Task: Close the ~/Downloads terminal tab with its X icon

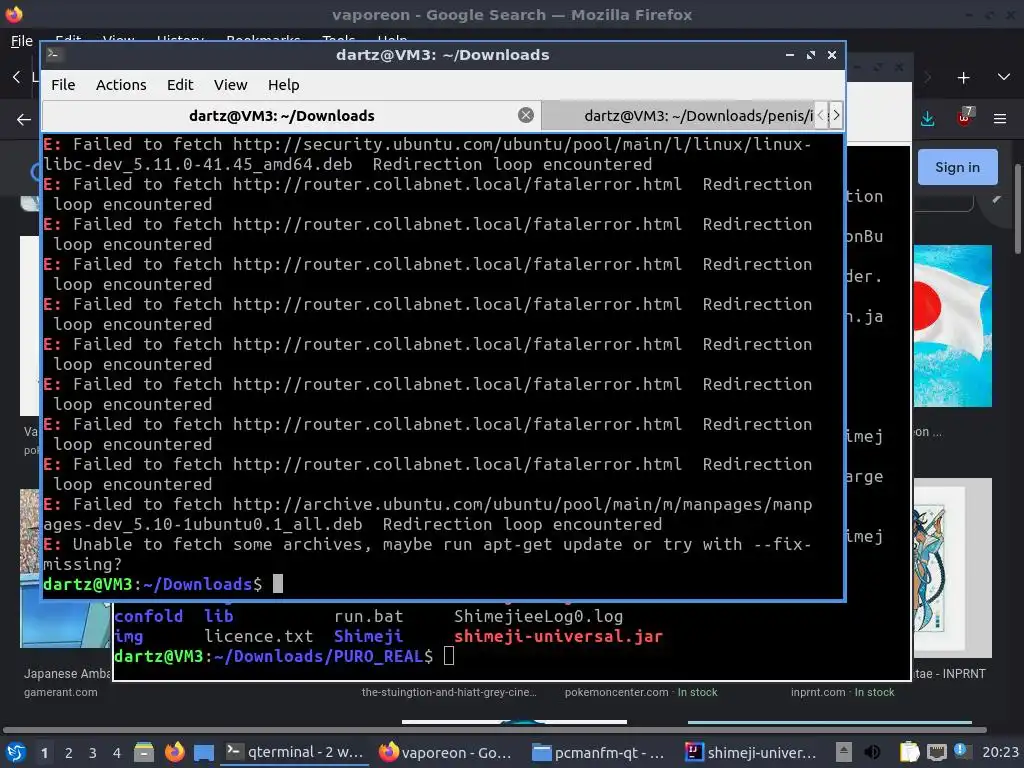Action: [x=526, y=116]
